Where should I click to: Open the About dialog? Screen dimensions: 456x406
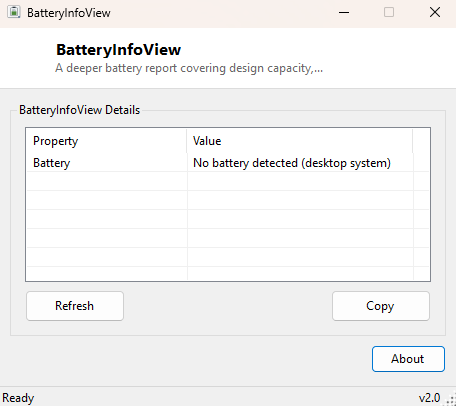[408, 359]
